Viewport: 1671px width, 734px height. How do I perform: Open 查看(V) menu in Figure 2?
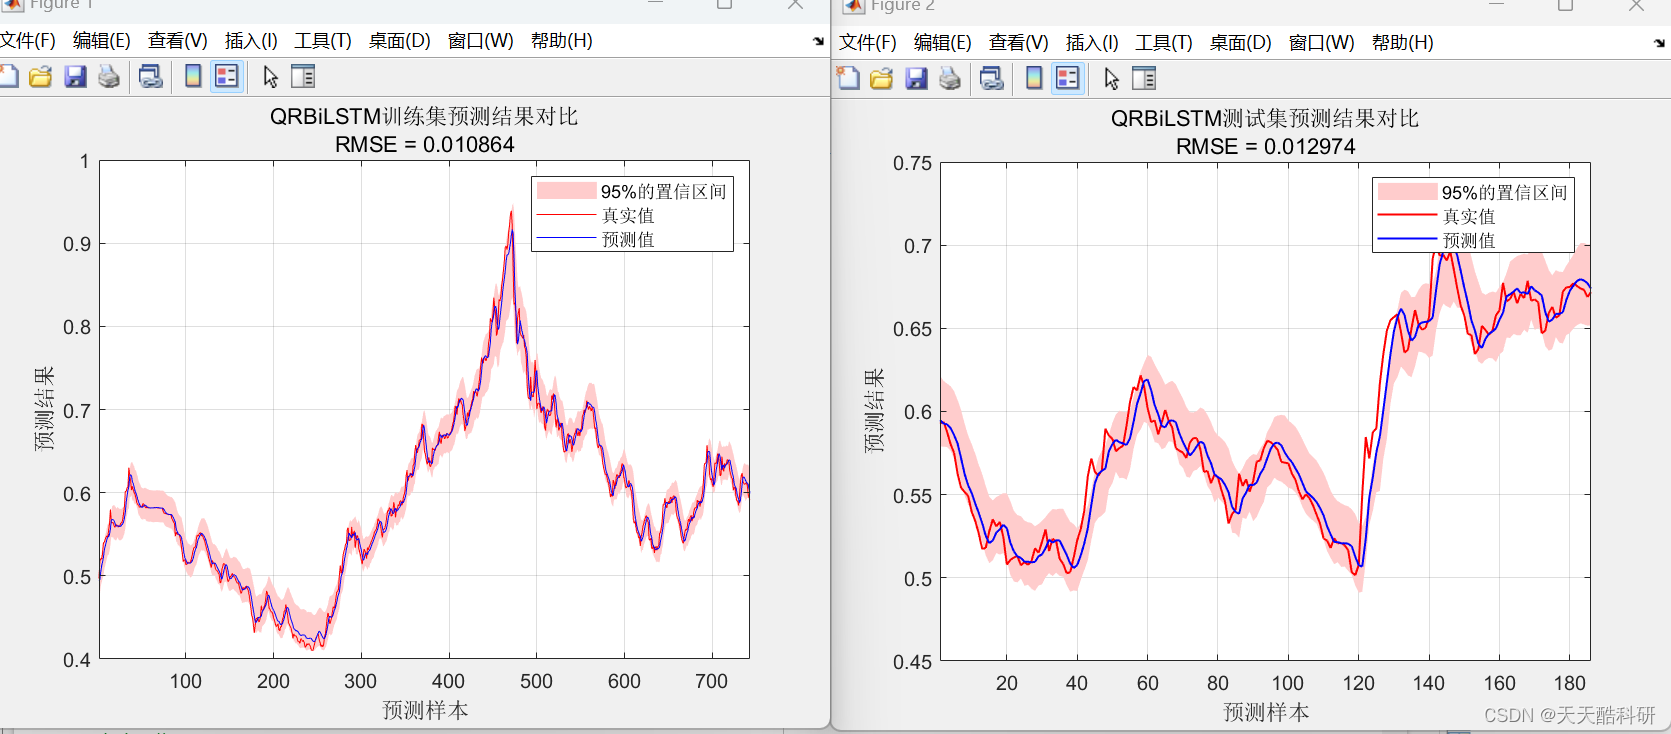pyautogui.click(x=1019, y=43)
